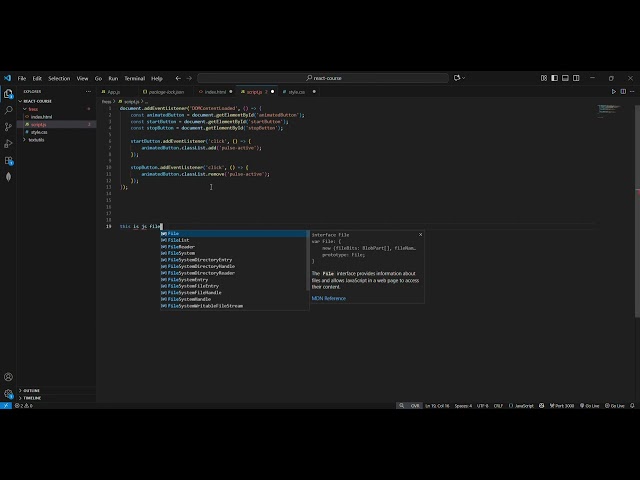Image resolution: width=640 pixels, height=480 pixels.
Task: Click errors and warnings count in status bar
Action: (24, 406)
